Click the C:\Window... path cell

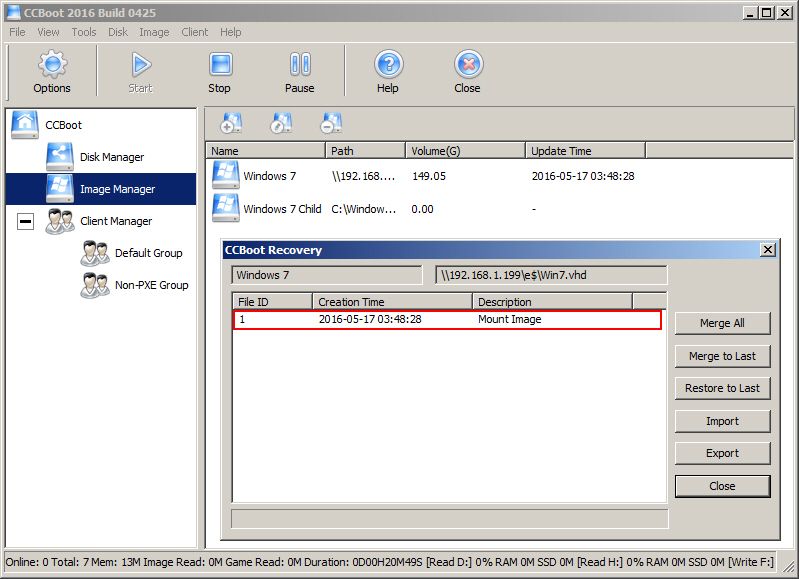(364, 209)
